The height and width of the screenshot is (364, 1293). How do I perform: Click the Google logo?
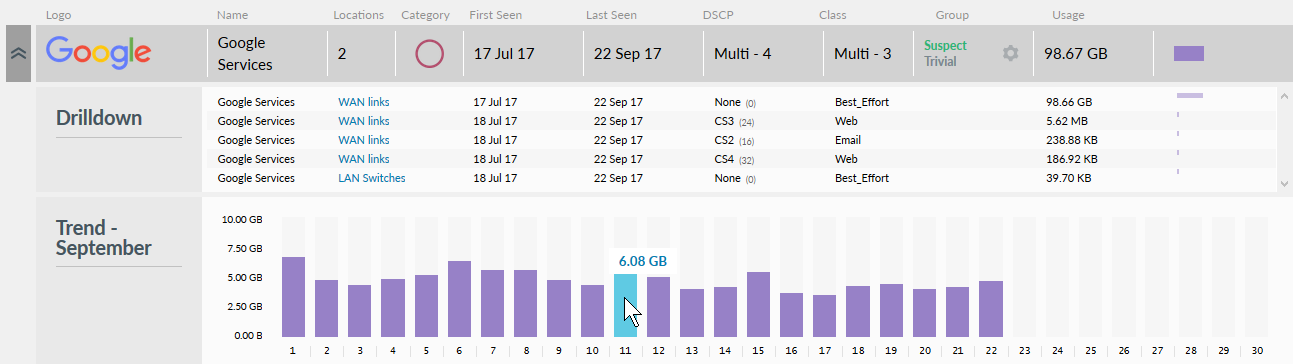pos(98,53)
